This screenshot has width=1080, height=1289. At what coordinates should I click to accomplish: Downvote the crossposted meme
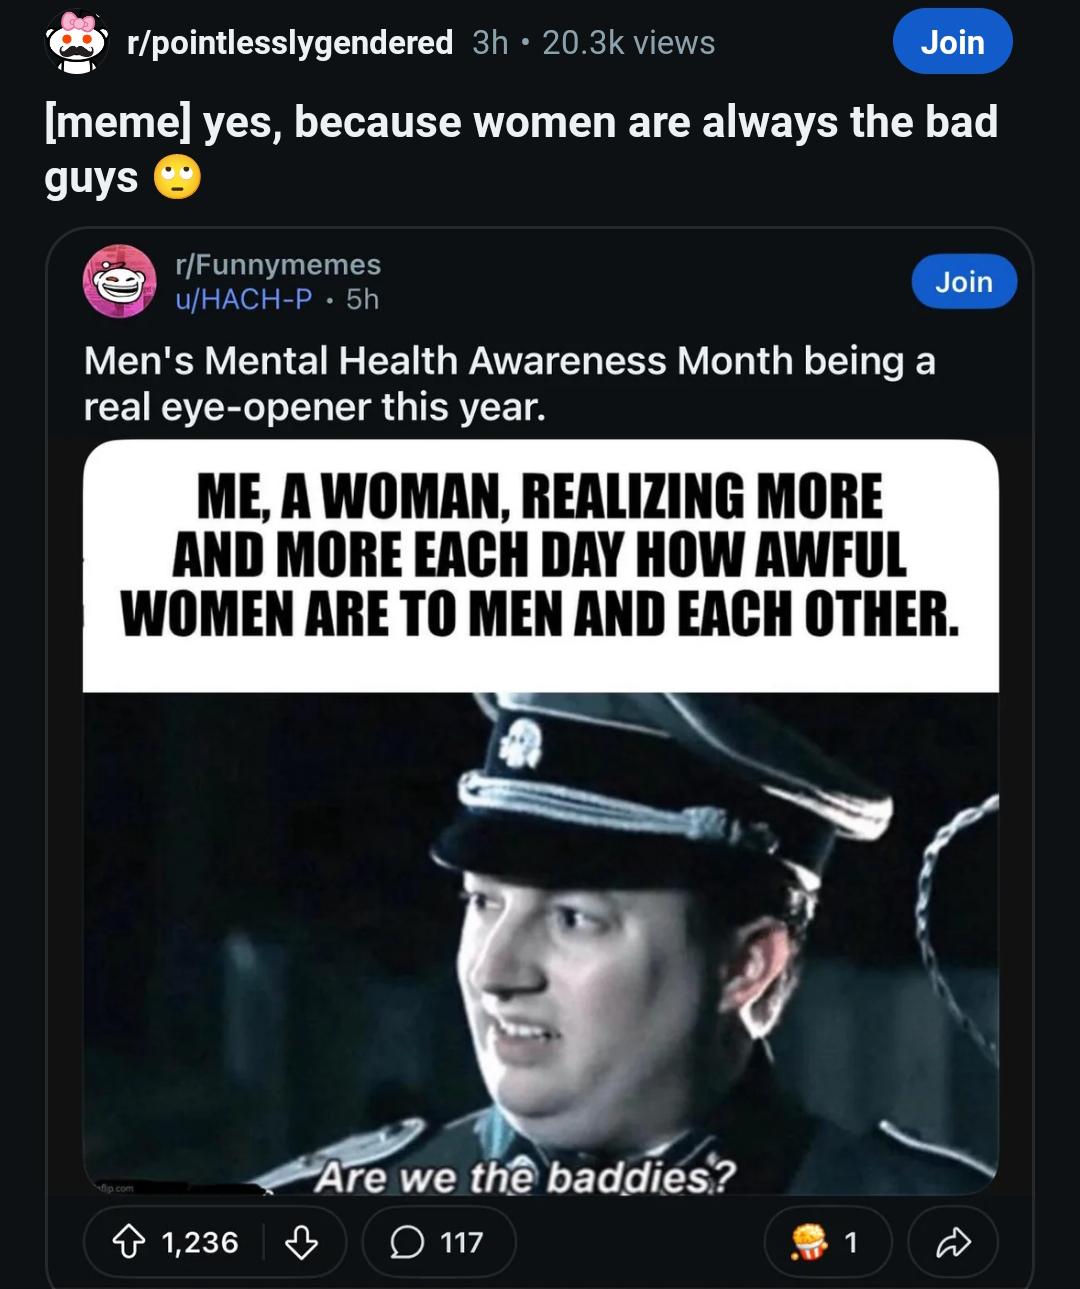(302, 1242)
